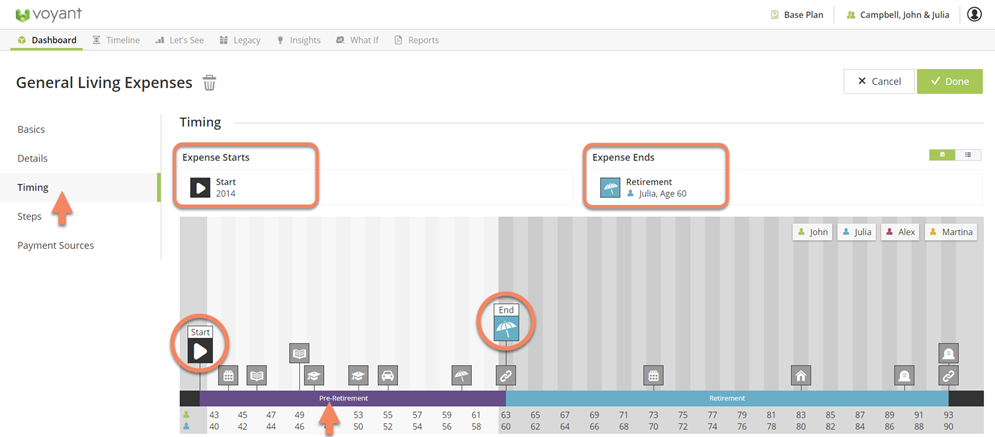Viewport: 995px width, 437px height.
Task: Select the calendar event icon at age 73
Action: (653, 376)
